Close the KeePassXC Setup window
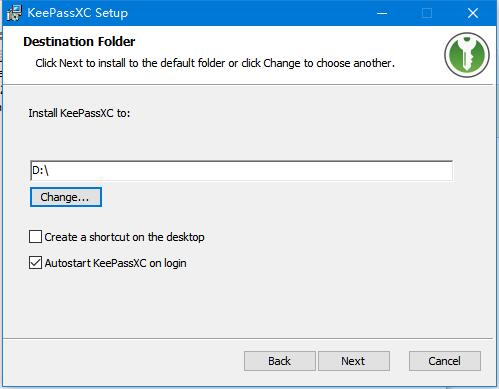The height and width of the screenshot is (389, 499). (x=473, y=13)
